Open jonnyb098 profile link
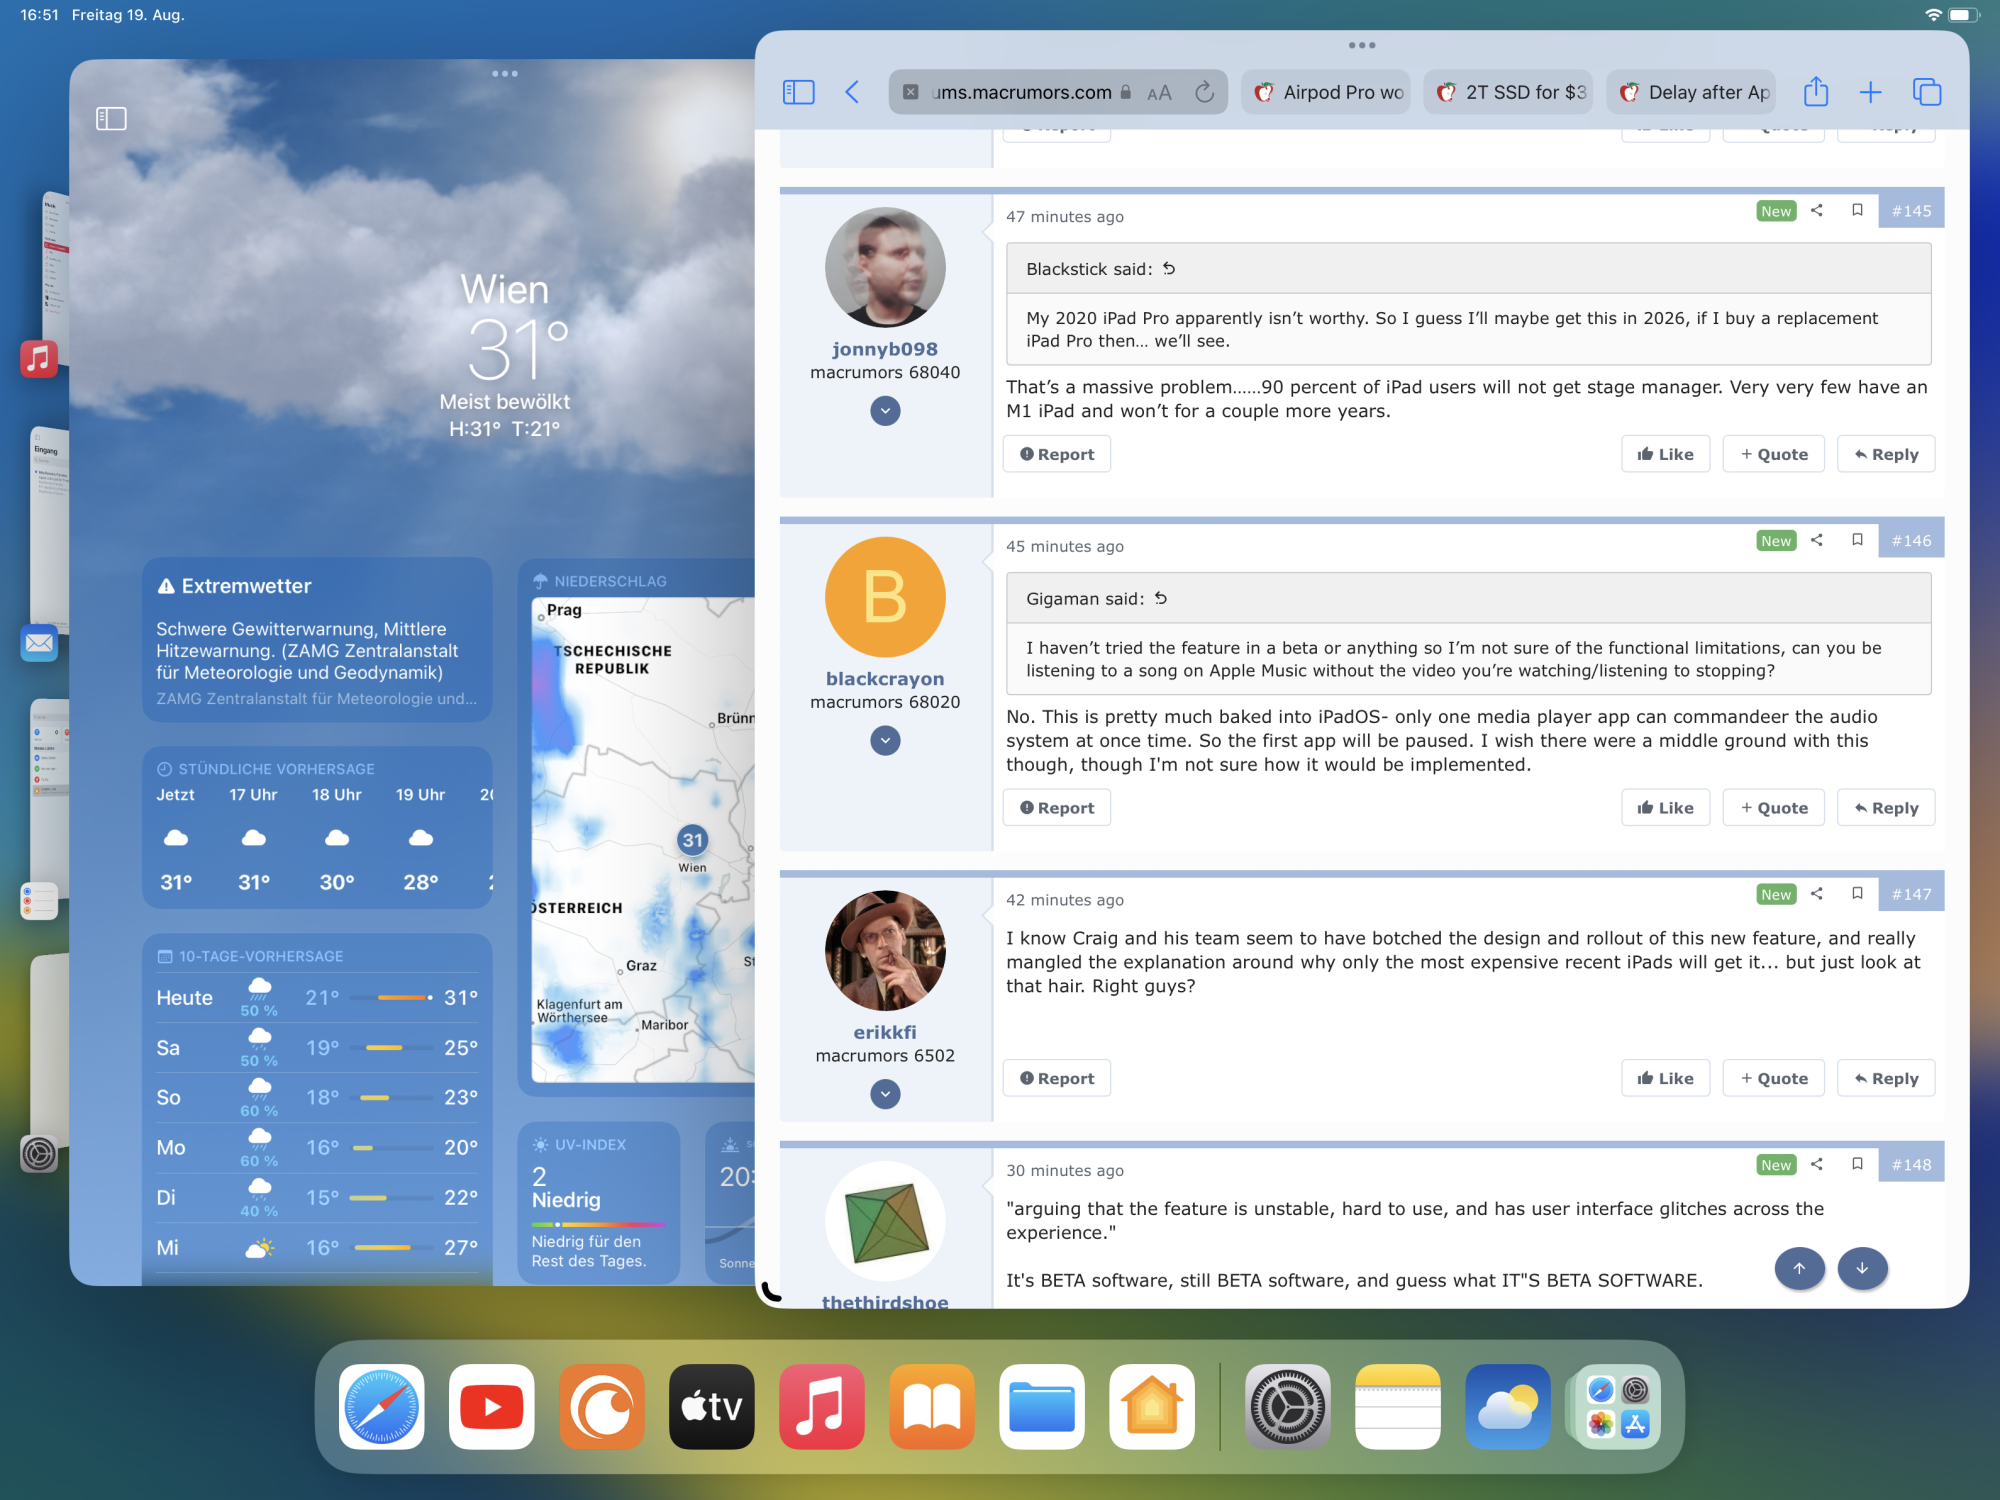Screen dimensions: 2000x1500 884,349
